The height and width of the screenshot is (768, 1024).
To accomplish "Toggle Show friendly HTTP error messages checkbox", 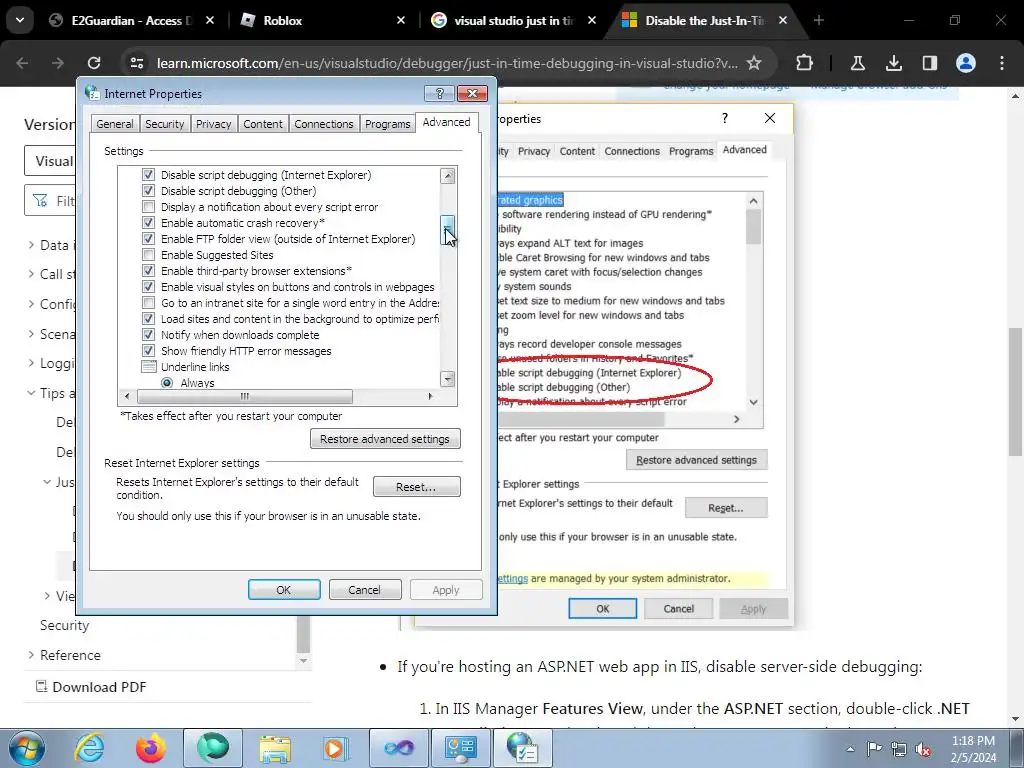I will [148, 351].
